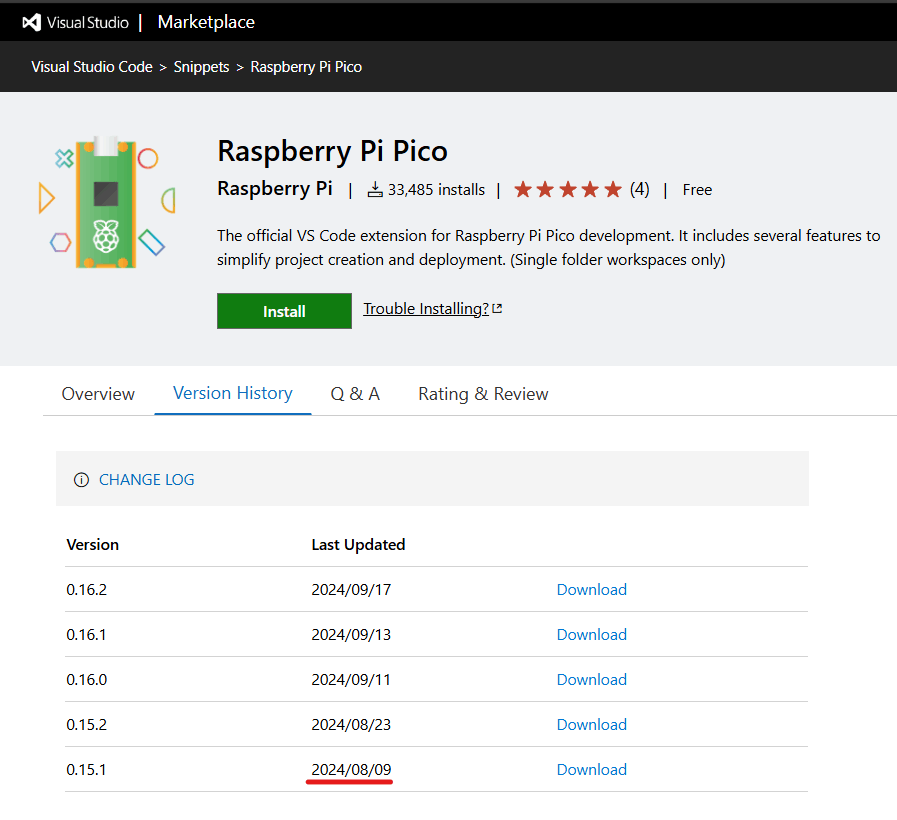
Task: Click the date 2024/09/13
Action: 351,635
